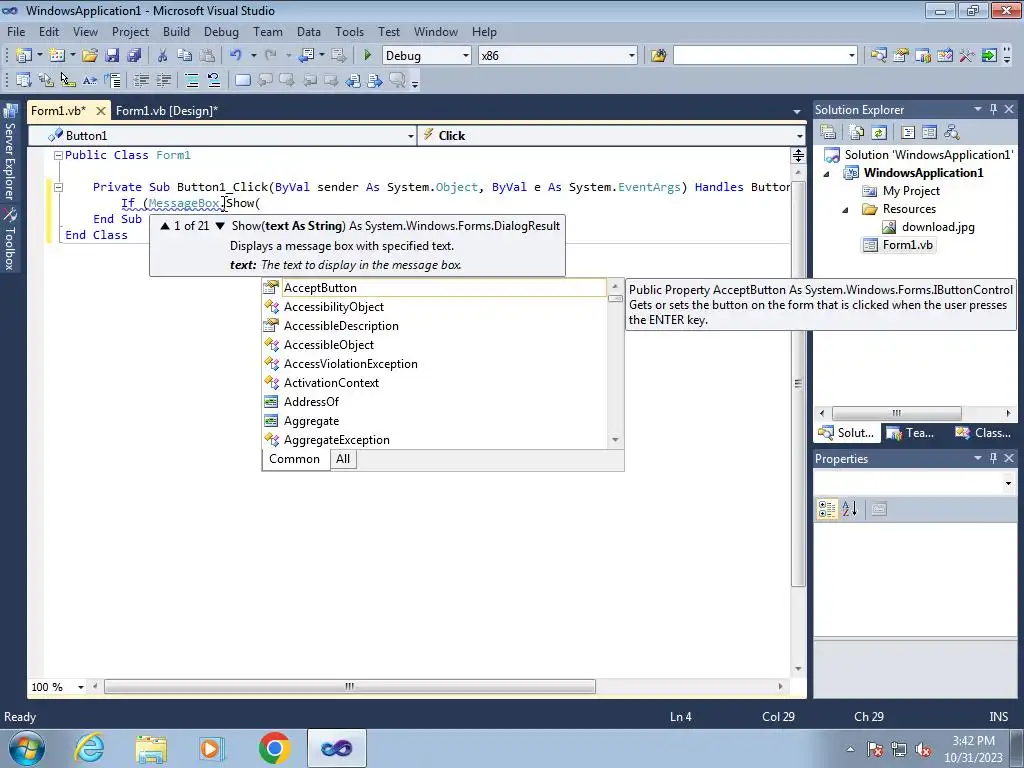Open the Tools menu
Image resolution: width=1024 pixels, height=768 pixels.
click(349, 31)
